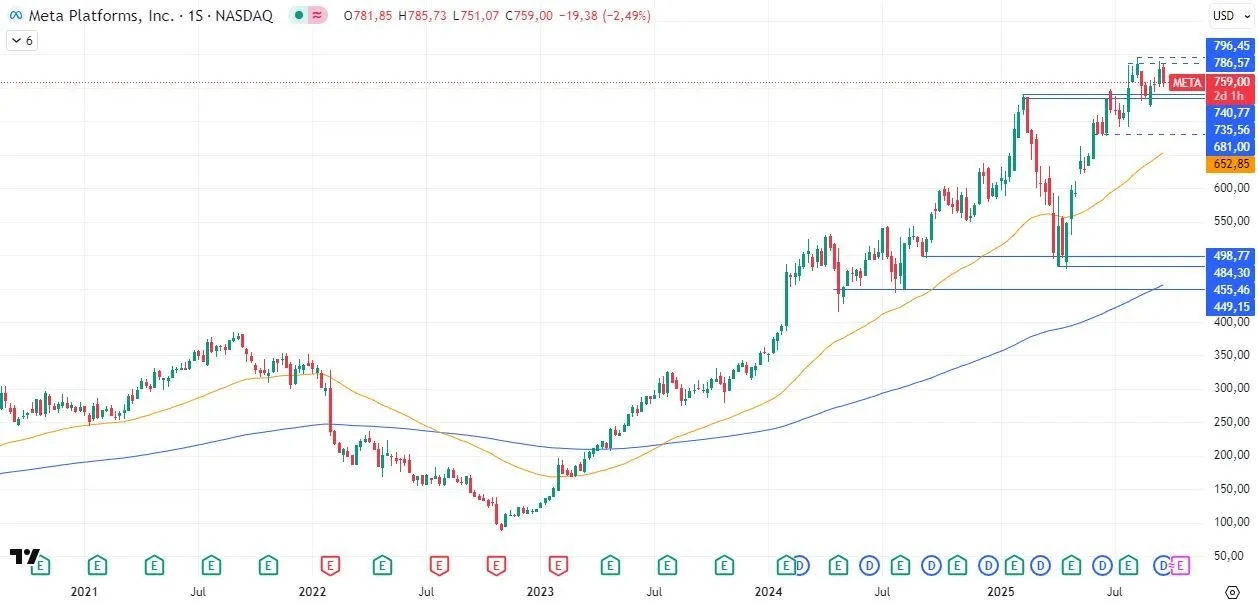The image size is (1258, 605).
Task: Click the purple upcoming earnings marker
Action: [1179, 566]
